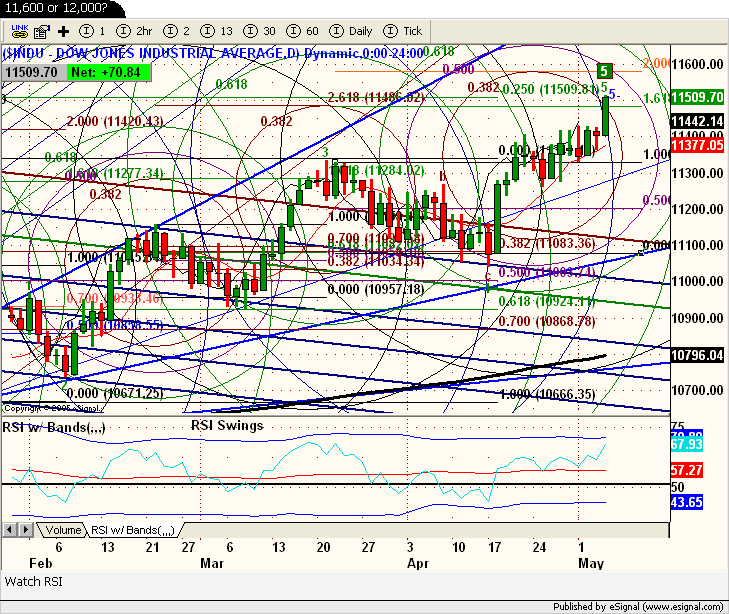
Task: Open the Volume study tab
Action: coord(64,530)
